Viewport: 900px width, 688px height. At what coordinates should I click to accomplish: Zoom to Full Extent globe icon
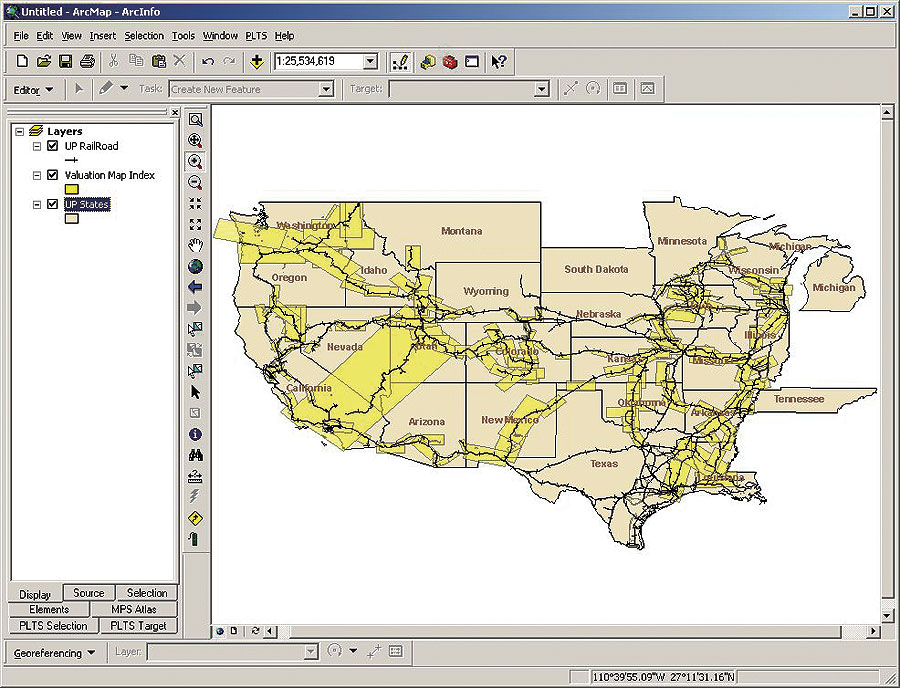tap(195, 266)
